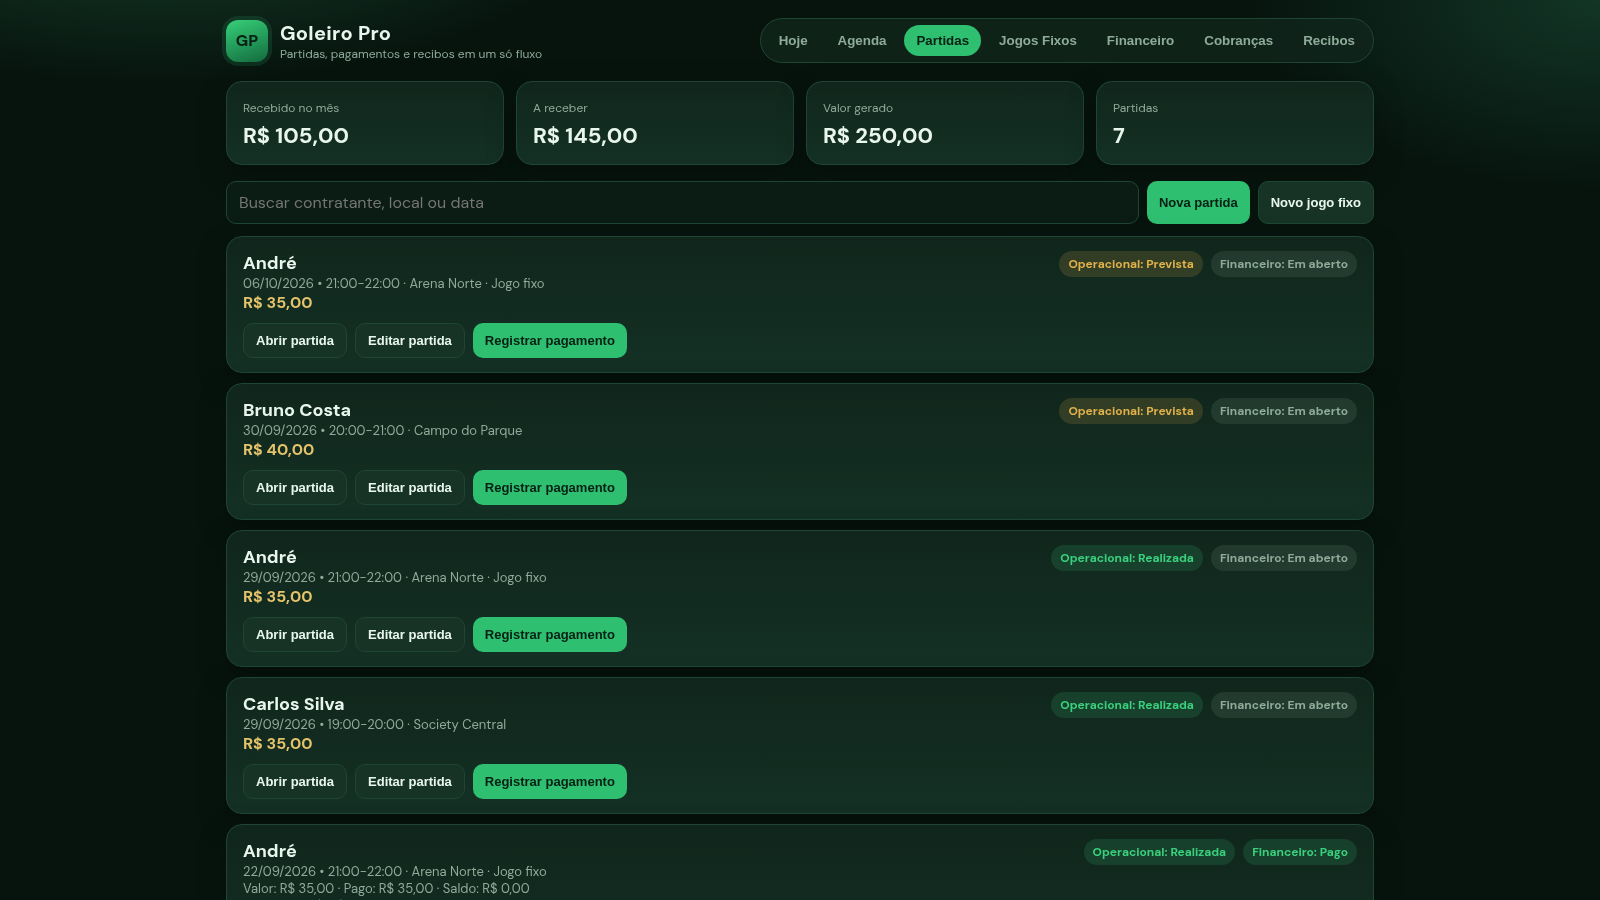The height and width of the screenshot is (900, 1600).
Task: Go to the Jogos Fixos tab
Action: pos(1038,41)
